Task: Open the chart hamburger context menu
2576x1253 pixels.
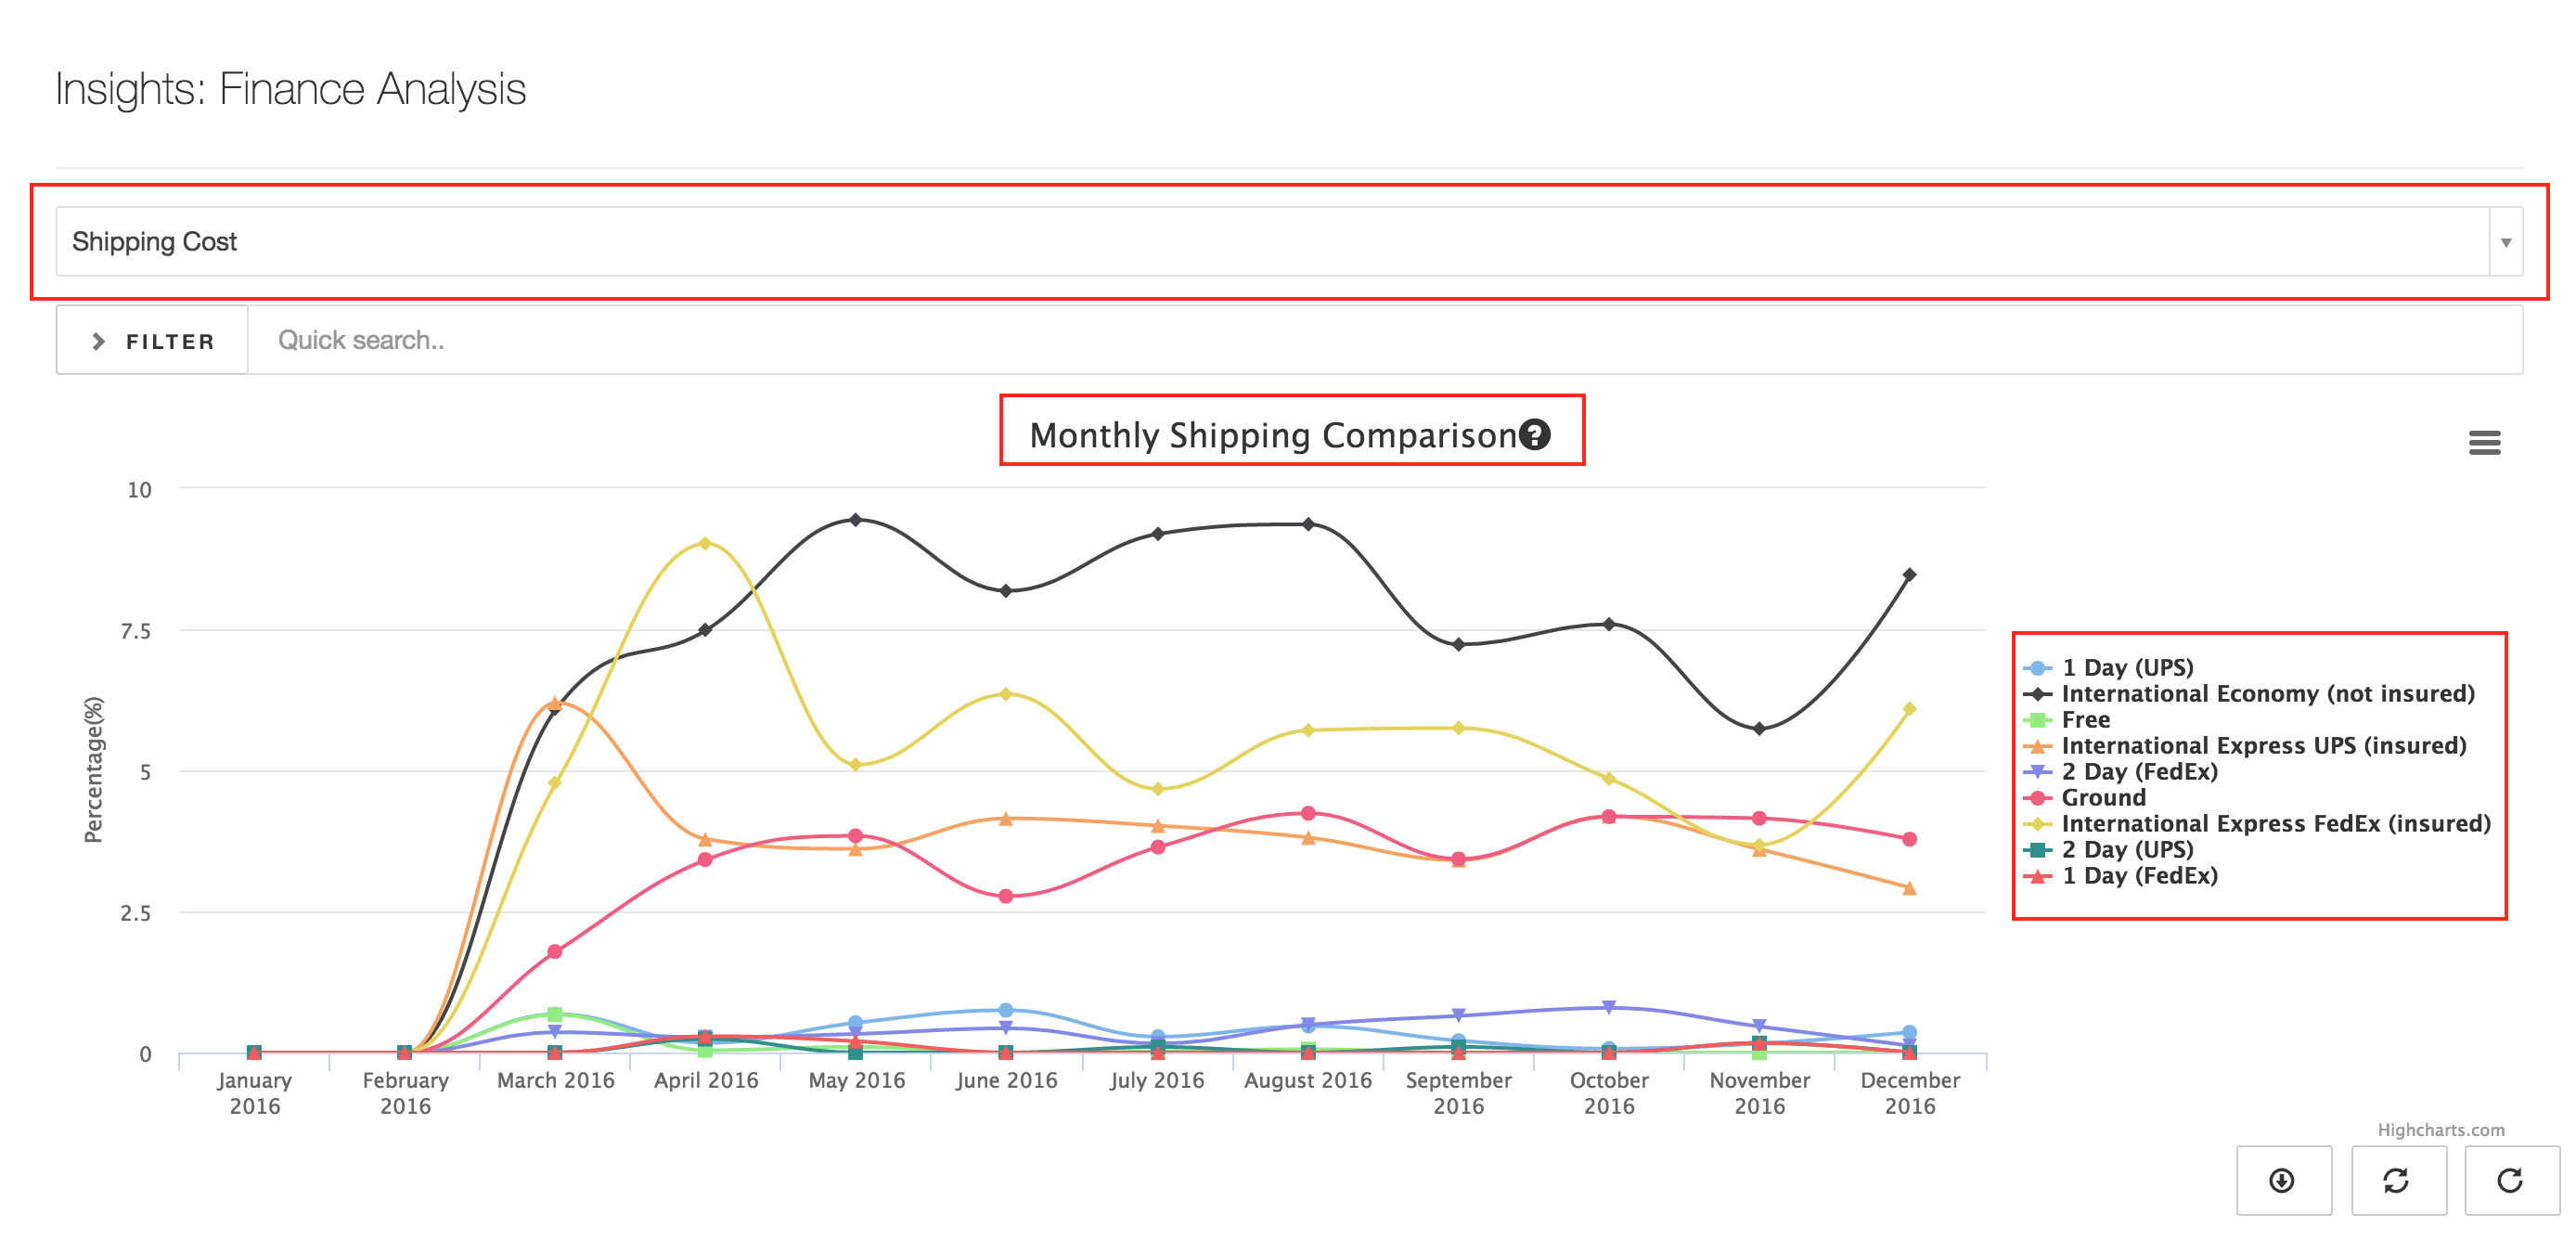Action: (2484, 442)
